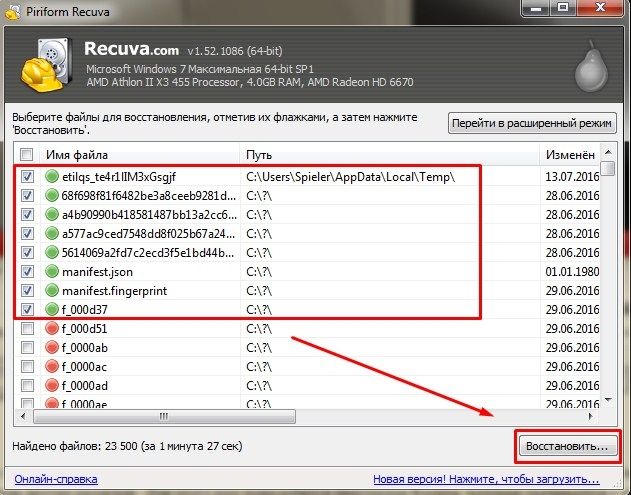Toggle the select-all checkbox in the header
The height and width of the screenshot is (495, 631).
pyautogui.click(x=27, y=155)
